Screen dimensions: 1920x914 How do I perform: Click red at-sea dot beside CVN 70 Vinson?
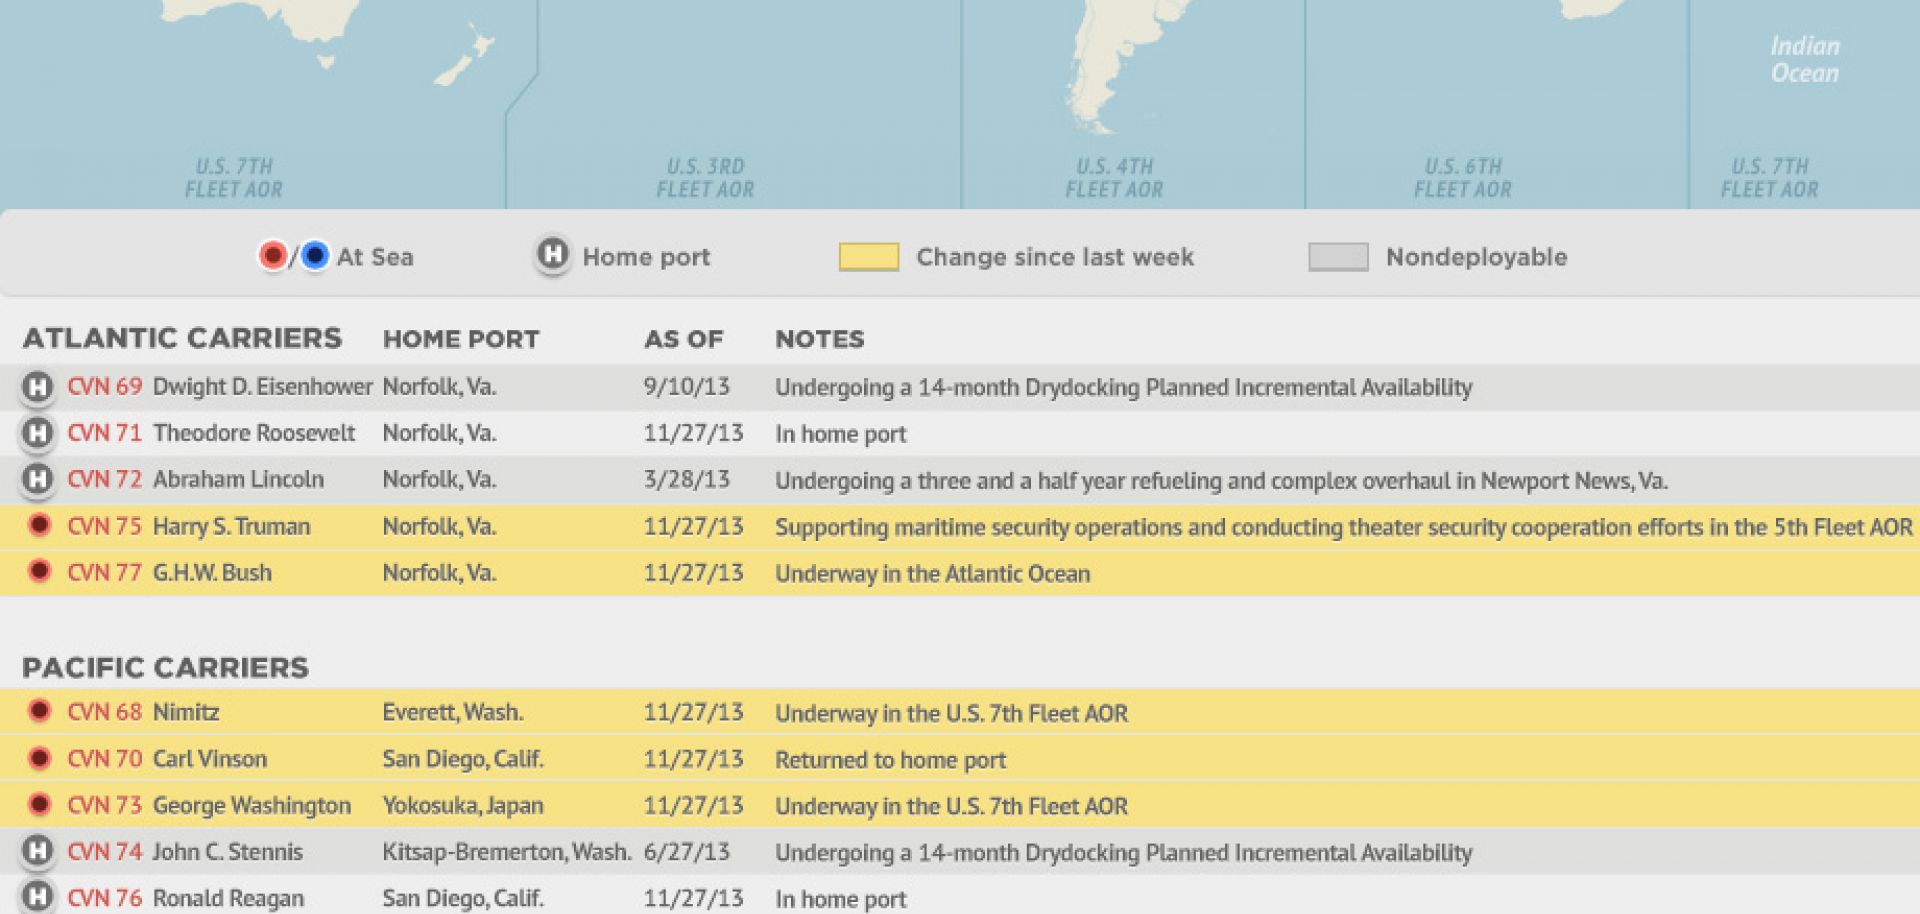pos(39,758)
